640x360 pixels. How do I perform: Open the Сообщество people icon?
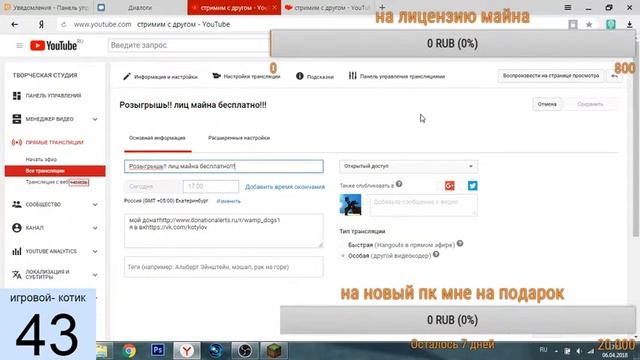click(17, 204)
